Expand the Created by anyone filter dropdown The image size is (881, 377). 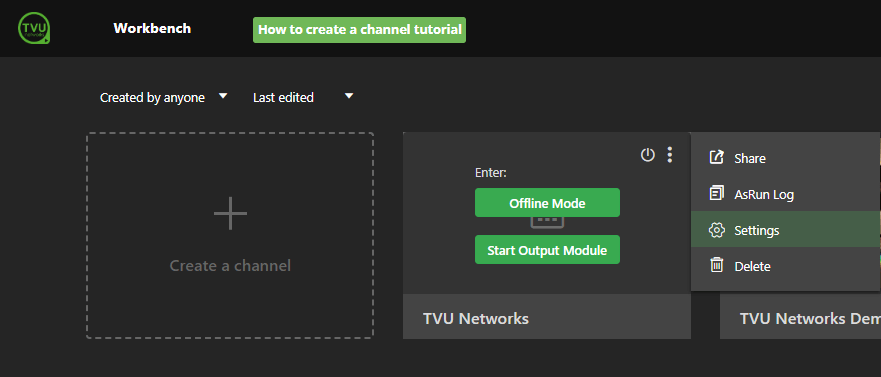[164, 98]
